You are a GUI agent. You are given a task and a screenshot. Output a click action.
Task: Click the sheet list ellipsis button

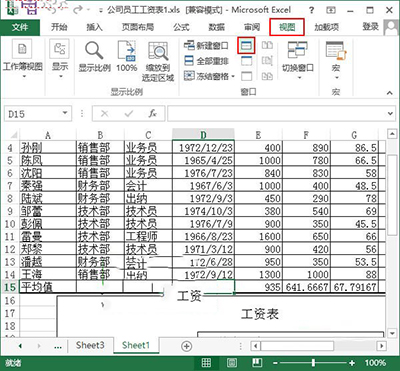pos(58,347)
